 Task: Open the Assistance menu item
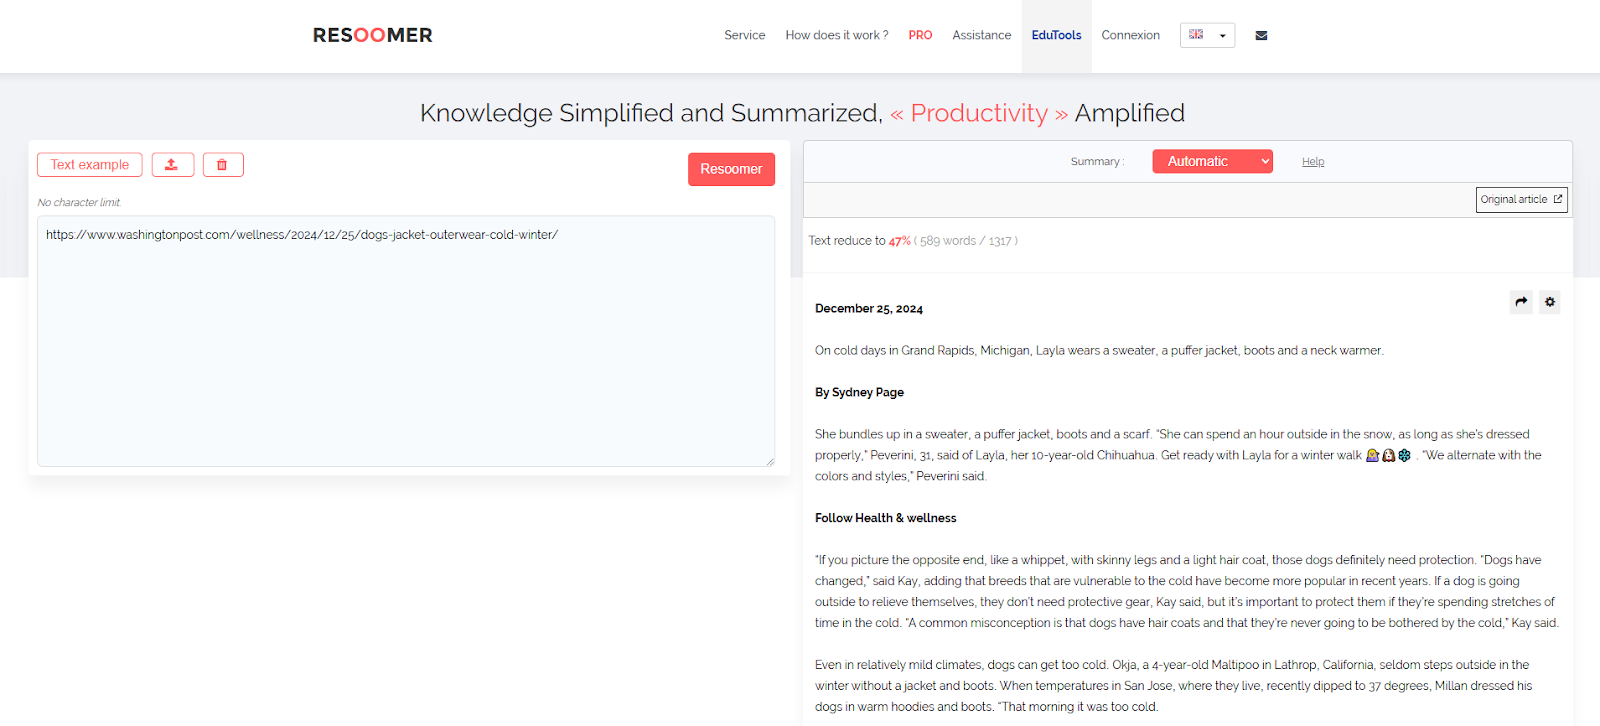[982, 35]
